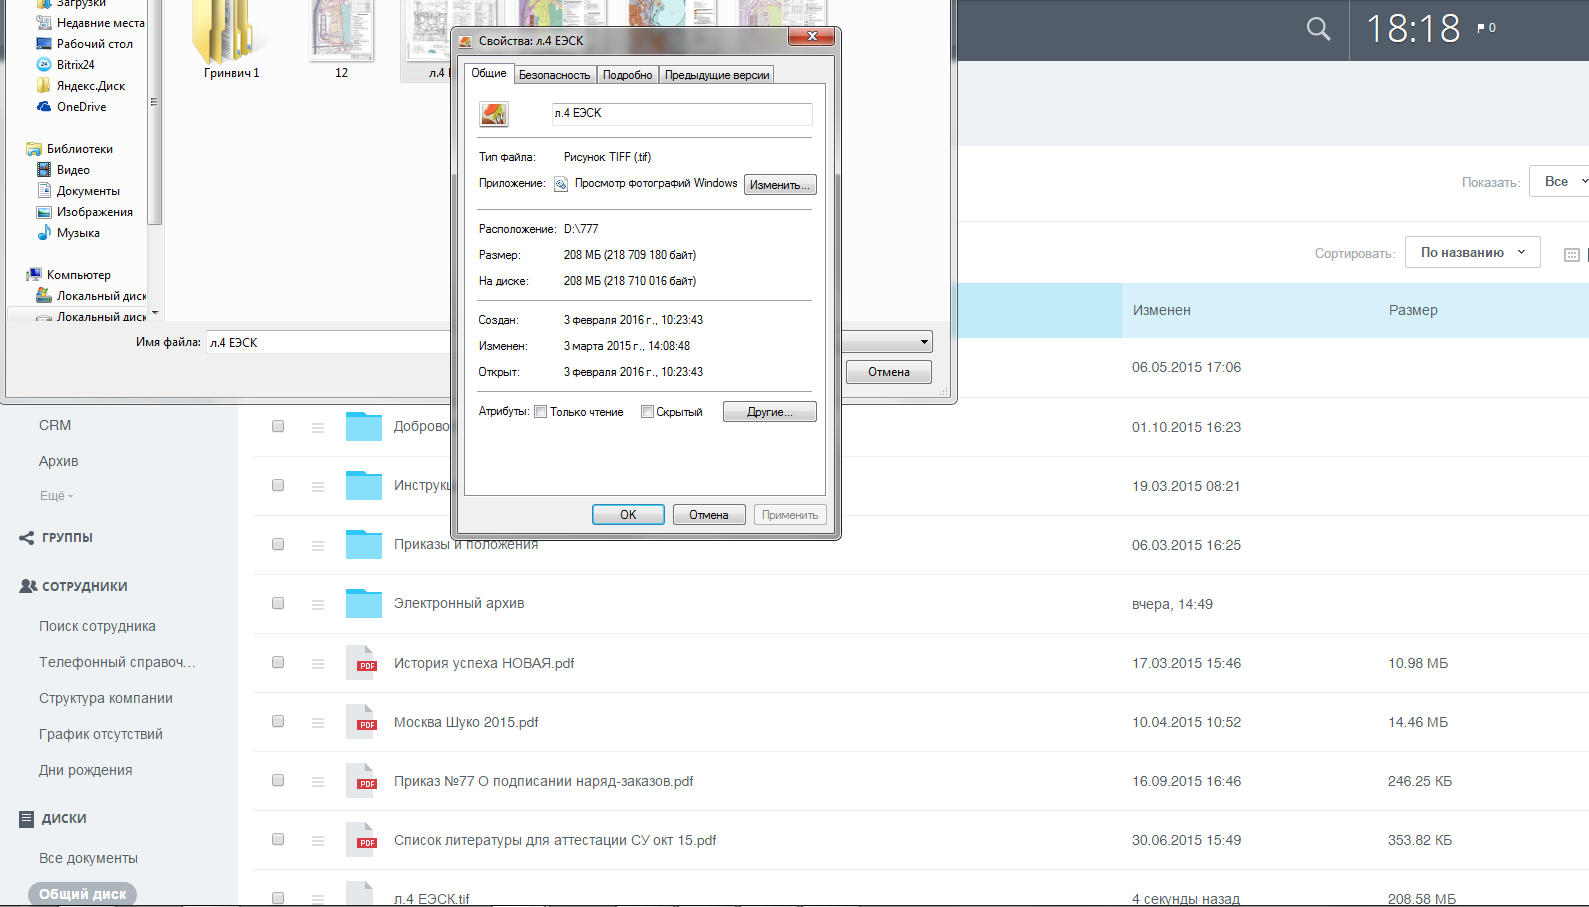Image resolution: width=1589 pixels, height=907 pixels.
Task: Click the Другие... attributes button
Action: pos(769,412)
